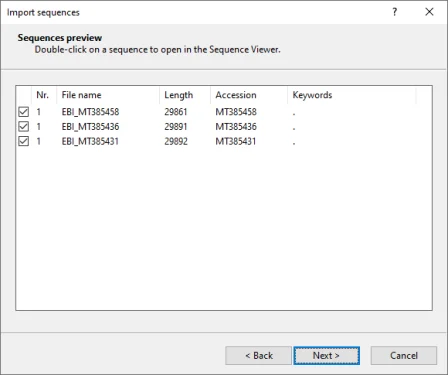The image size is (448, 375).
Task: Close the Import sequences dialog window
Action: pyautogui.click(x=429, y=12)
